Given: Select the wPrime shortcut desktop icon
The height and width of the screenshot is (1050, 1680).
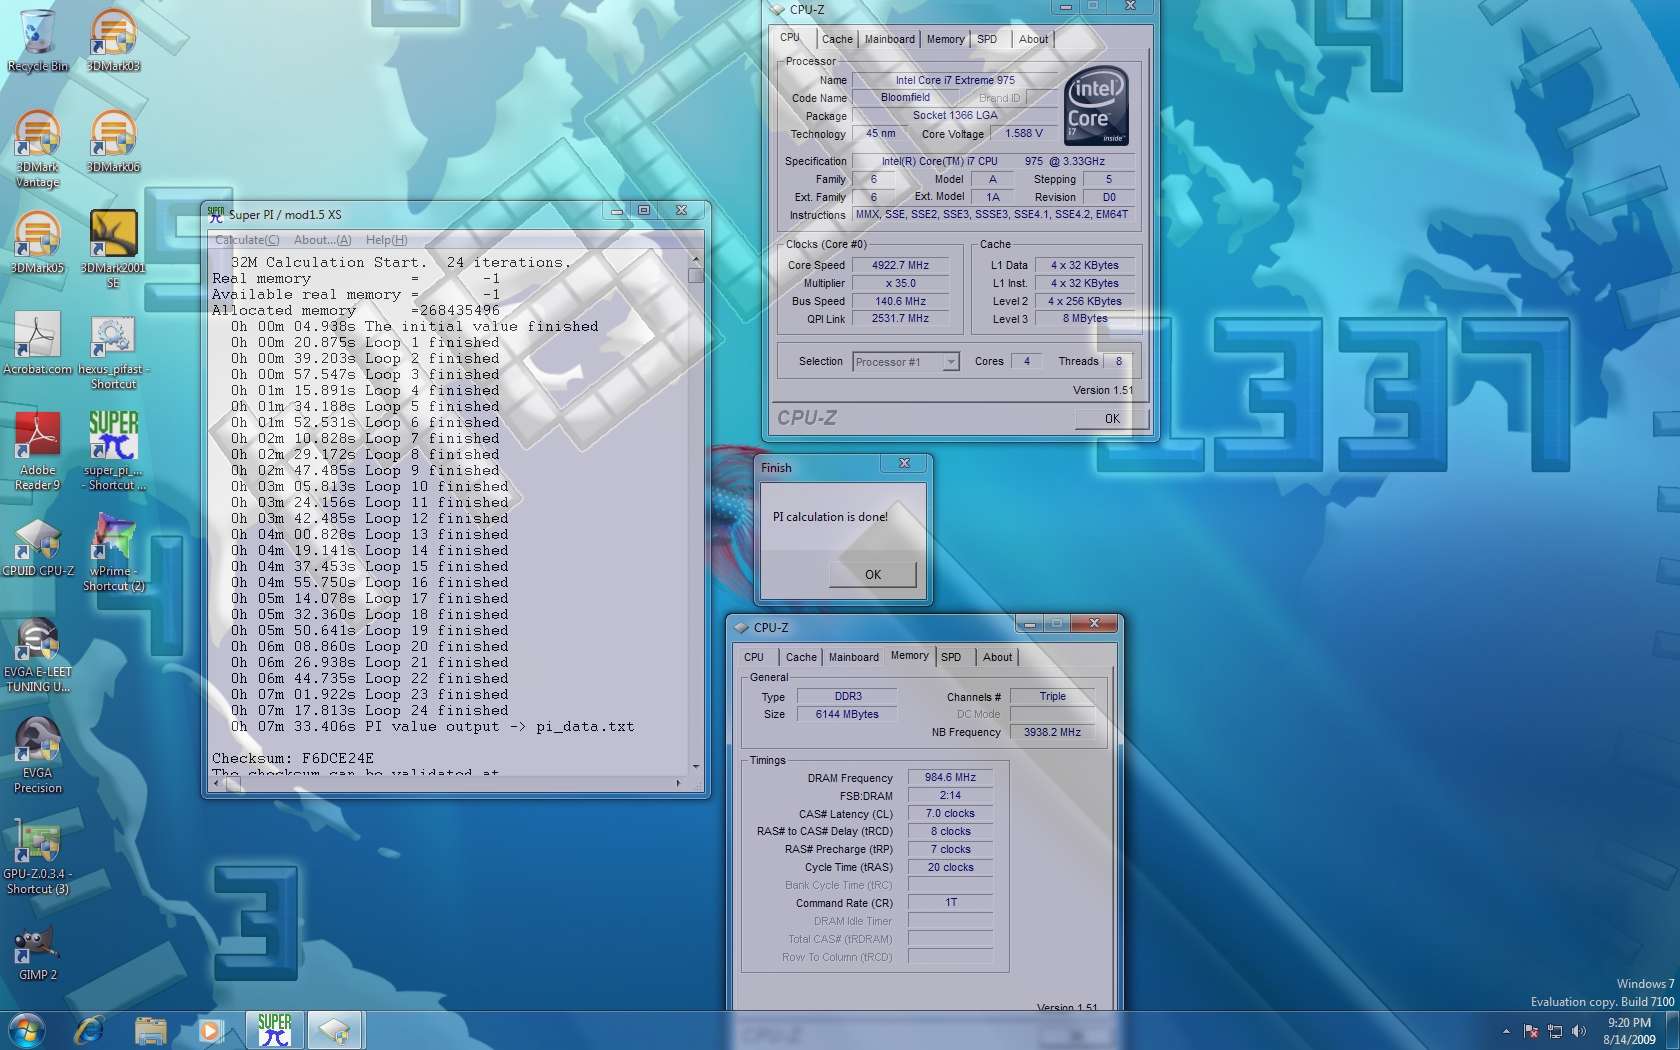Looking at the screenshot, I should (113, 552).
